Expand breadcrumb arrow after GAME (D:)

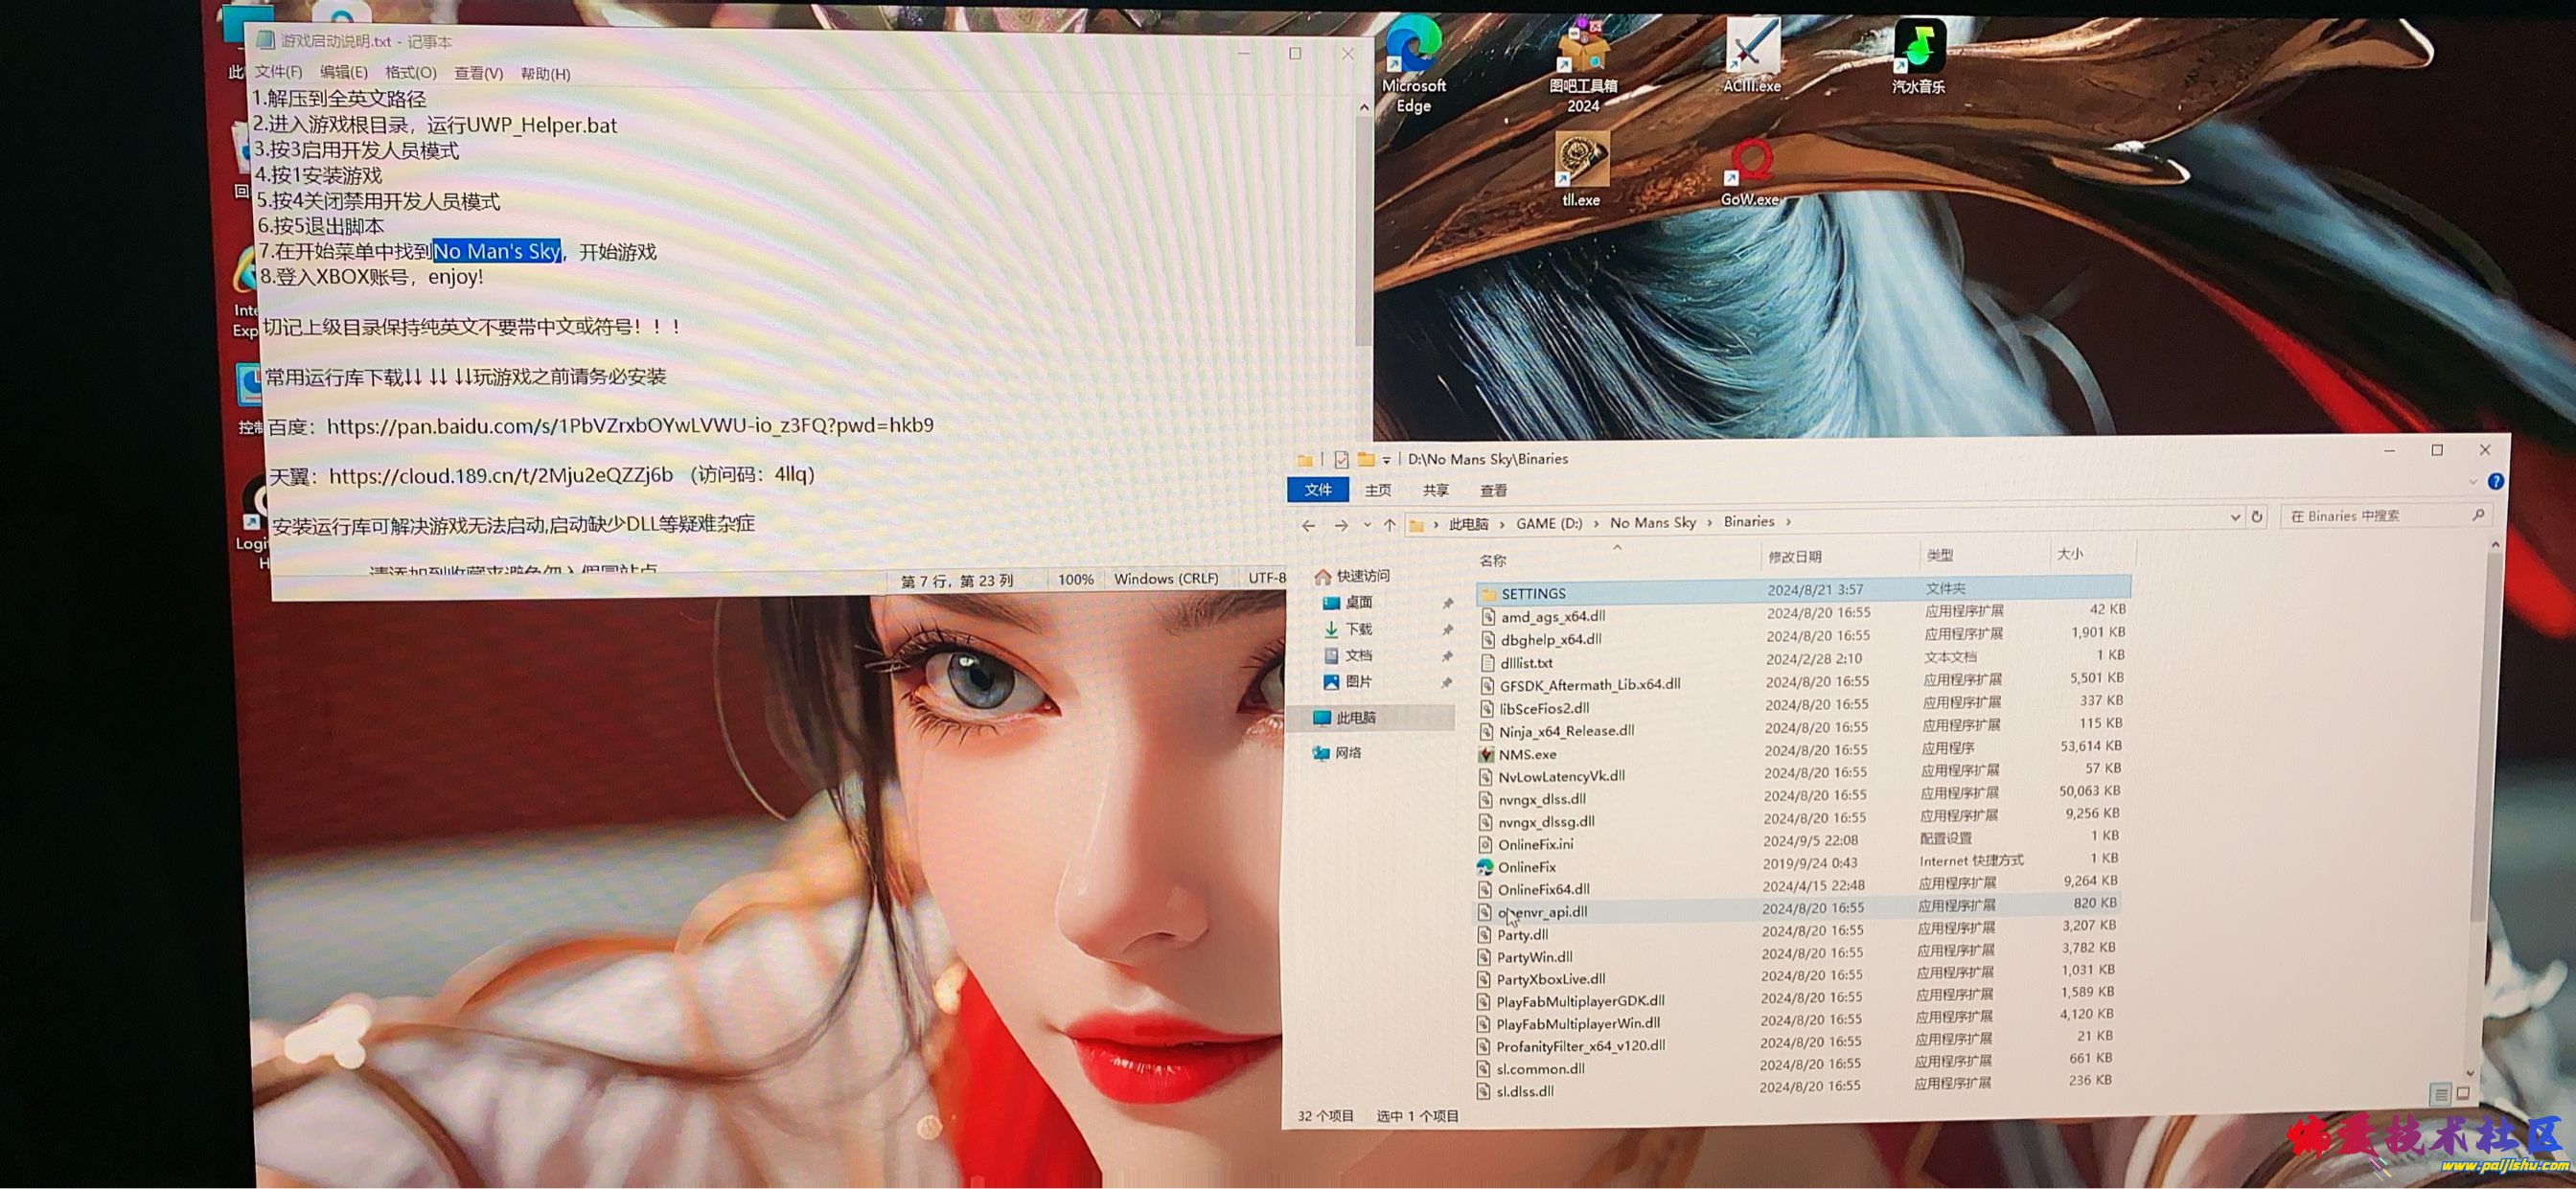tap(1596, 523)
